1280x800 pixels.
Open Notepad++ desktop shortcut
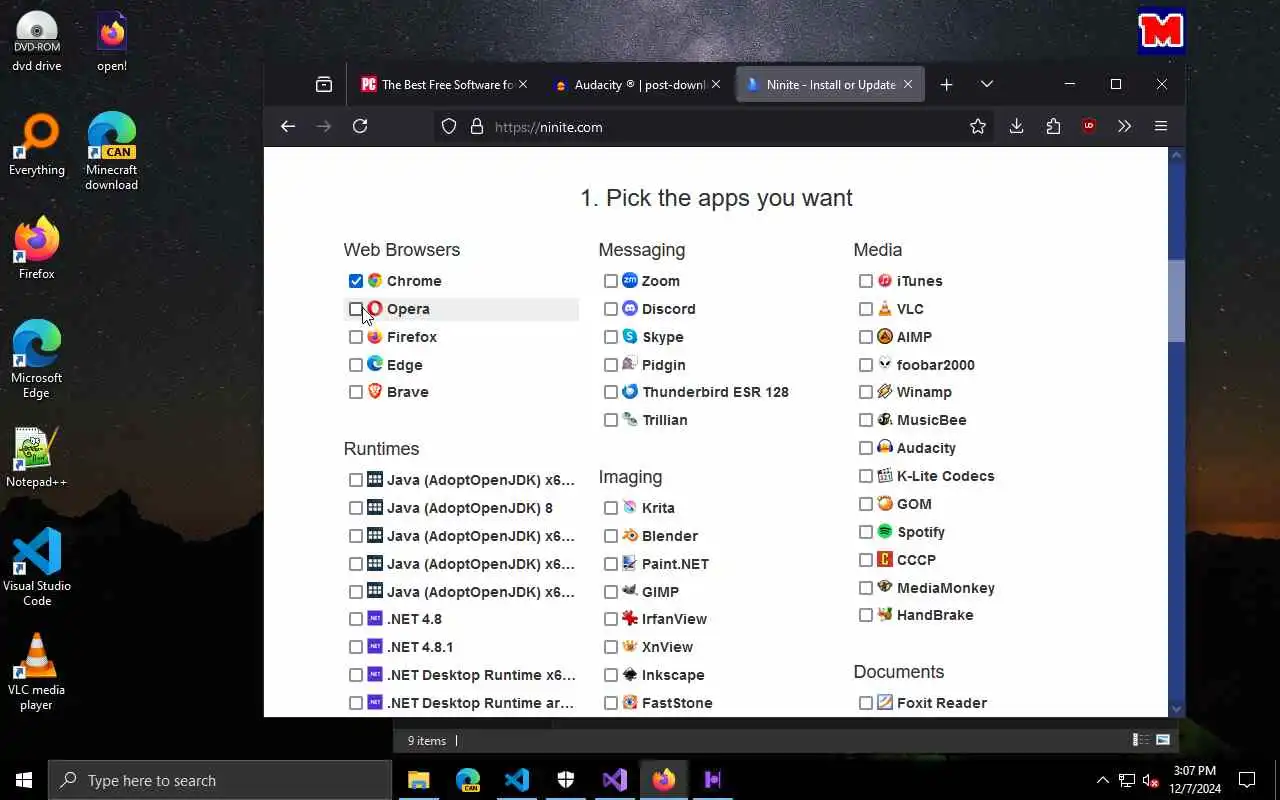(x=36, y=459)
